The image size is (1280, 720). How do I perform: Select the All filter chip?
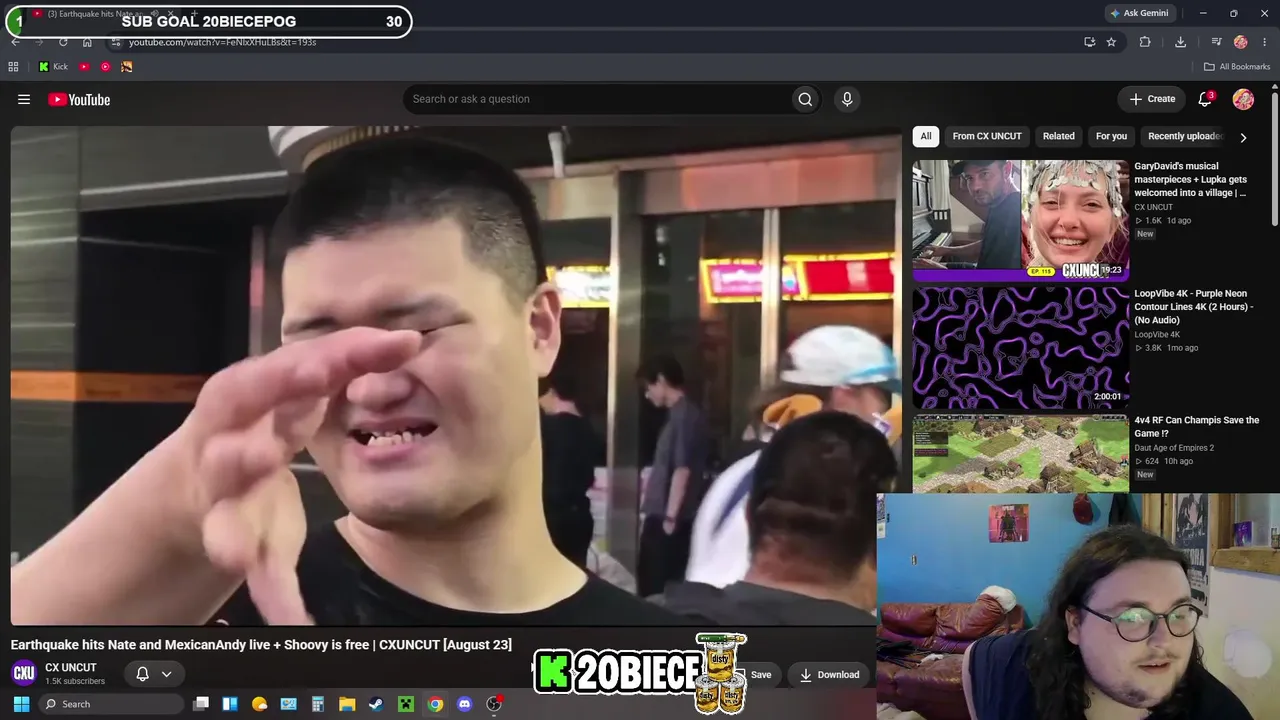926,136
